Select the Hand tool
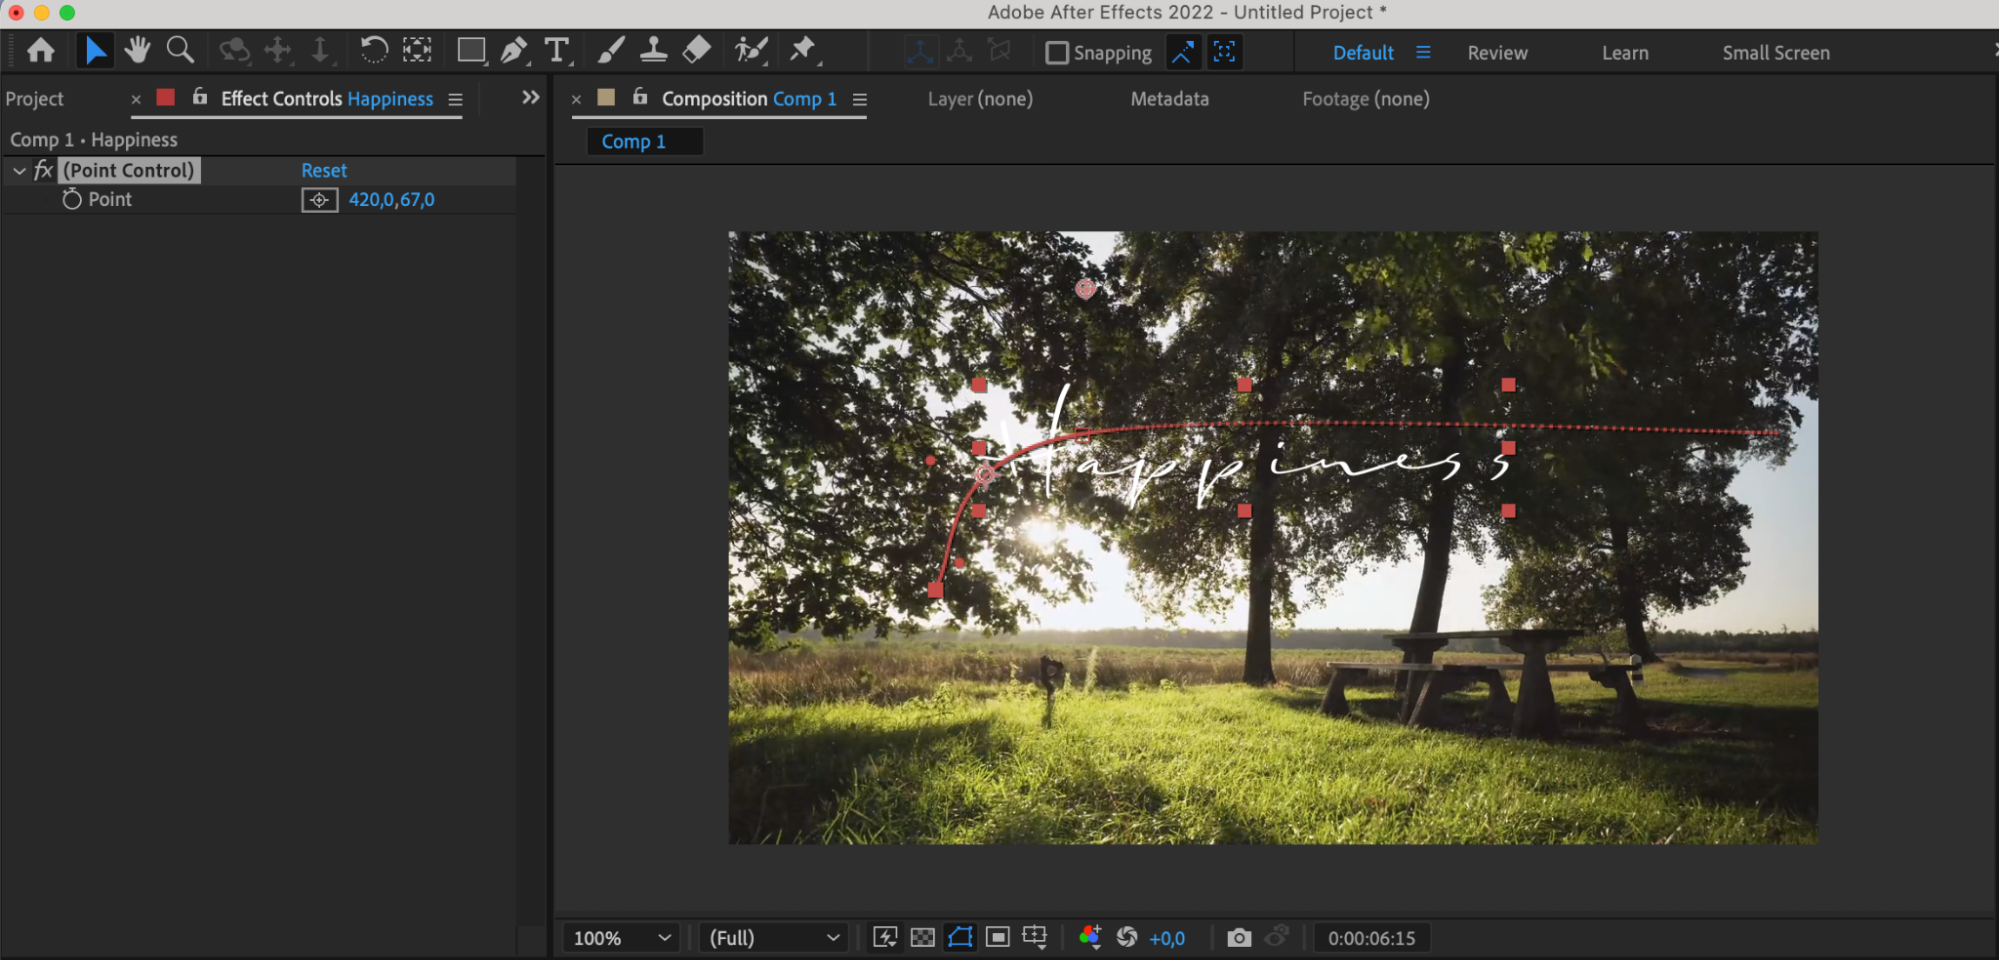Image resolution: width=1999 pixels, height=961 pixels. coord(137,51)
